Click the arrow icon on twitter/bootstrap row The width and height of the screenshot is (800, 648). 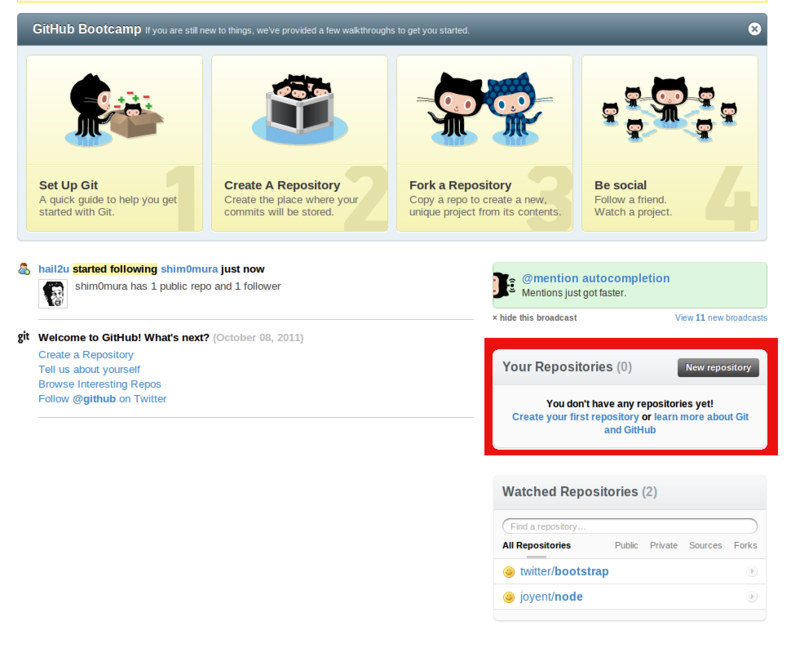click(752, 571)
